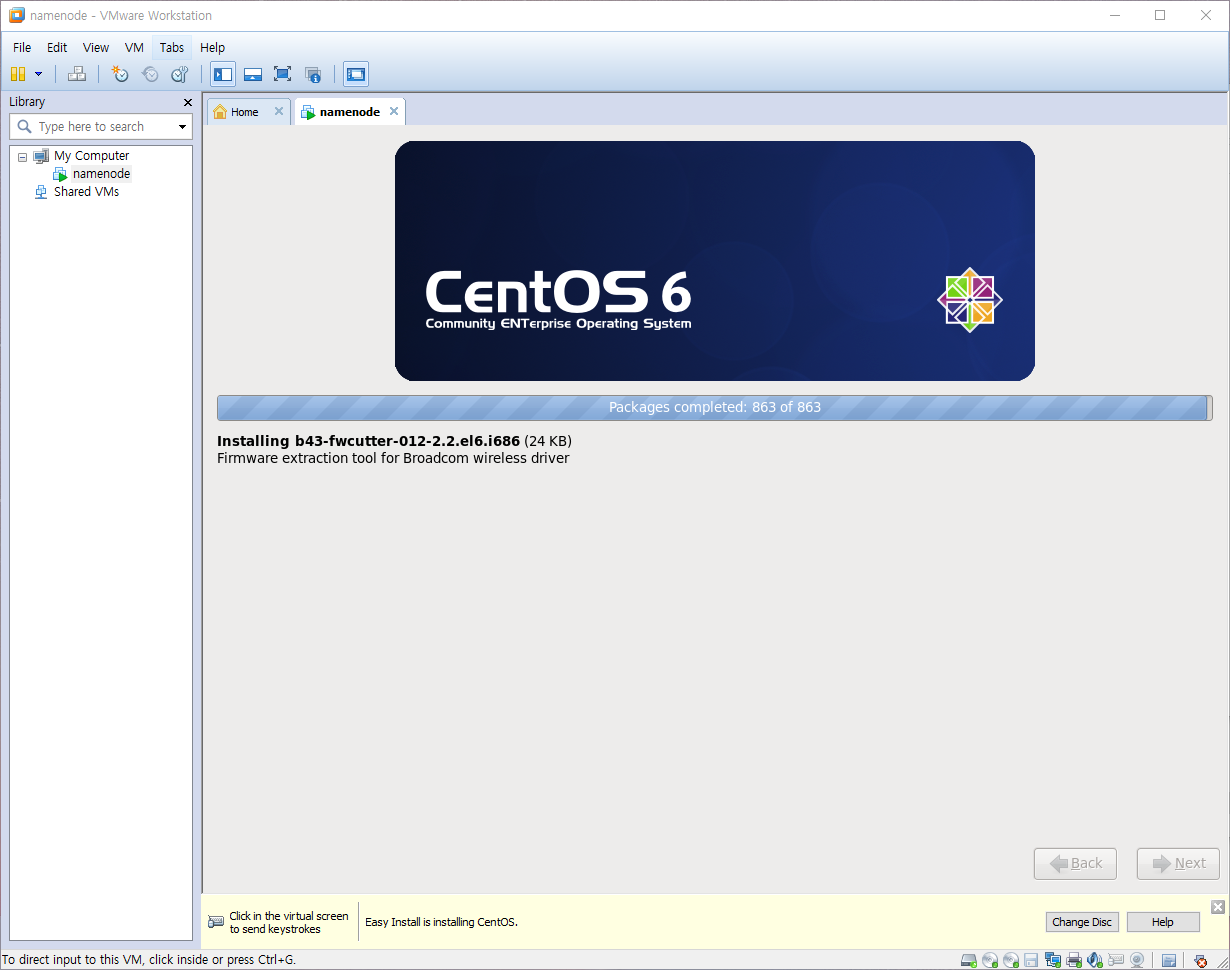Click the CentOS 6 banner image

[715, 261]
